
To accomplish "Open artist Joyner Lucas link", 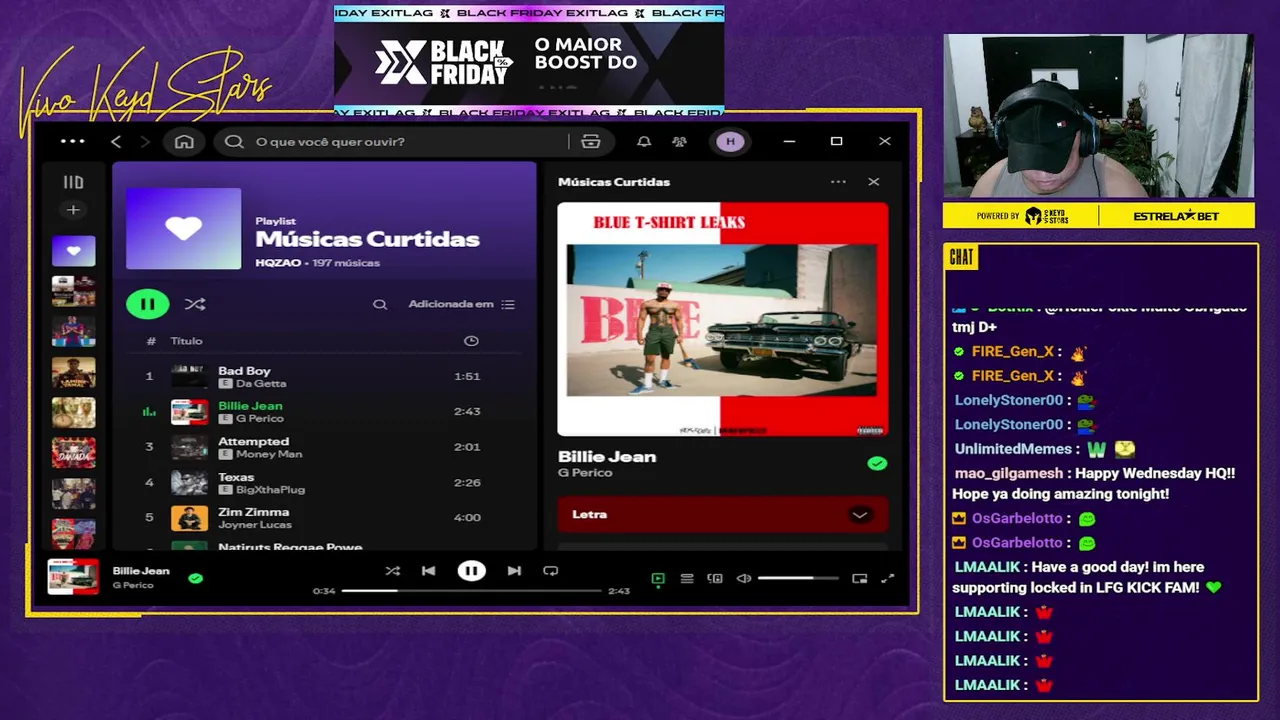I will click(x=254, y=525).
